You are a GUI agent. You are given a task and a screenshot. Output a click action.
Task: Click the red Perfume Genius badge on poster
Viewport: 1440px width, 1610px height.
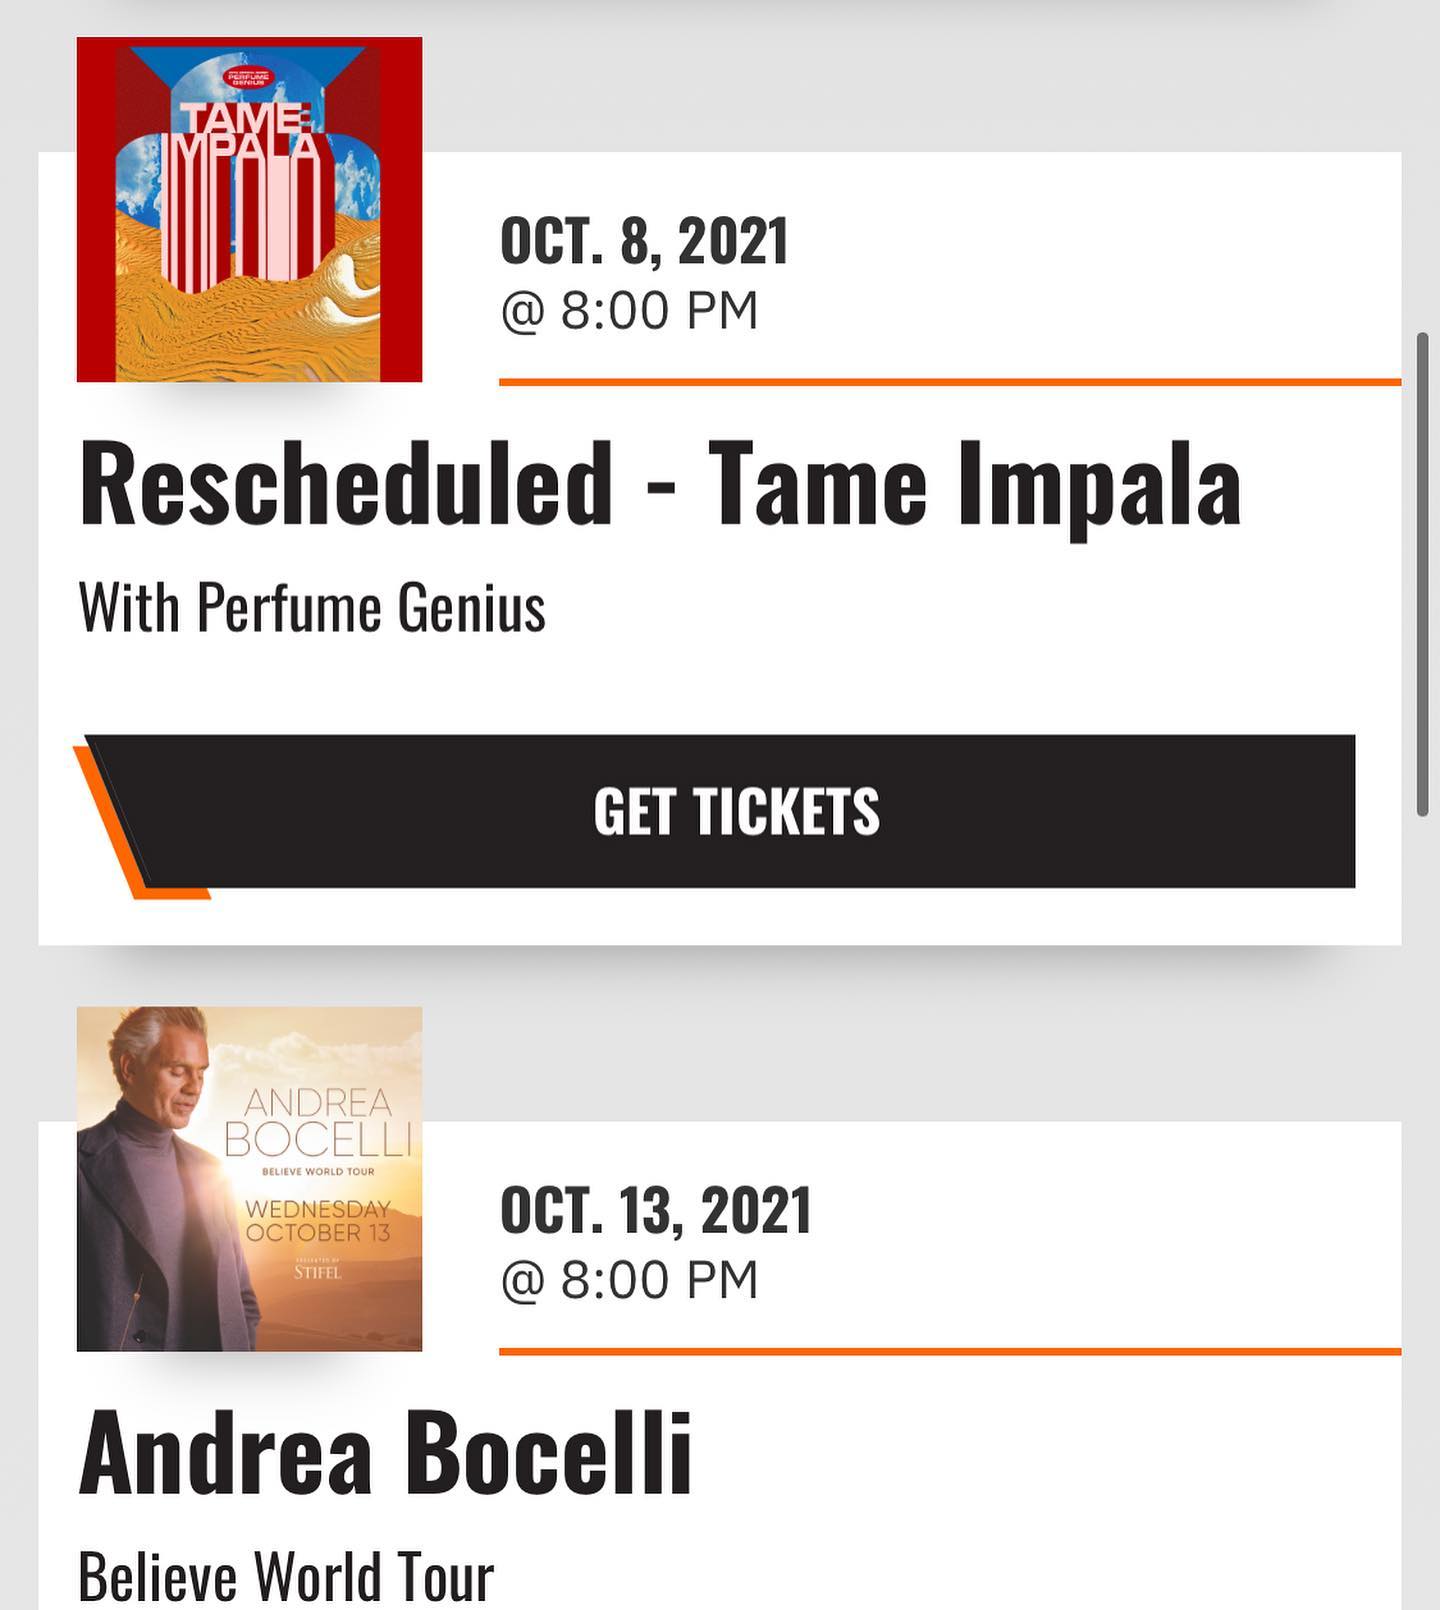246,78
